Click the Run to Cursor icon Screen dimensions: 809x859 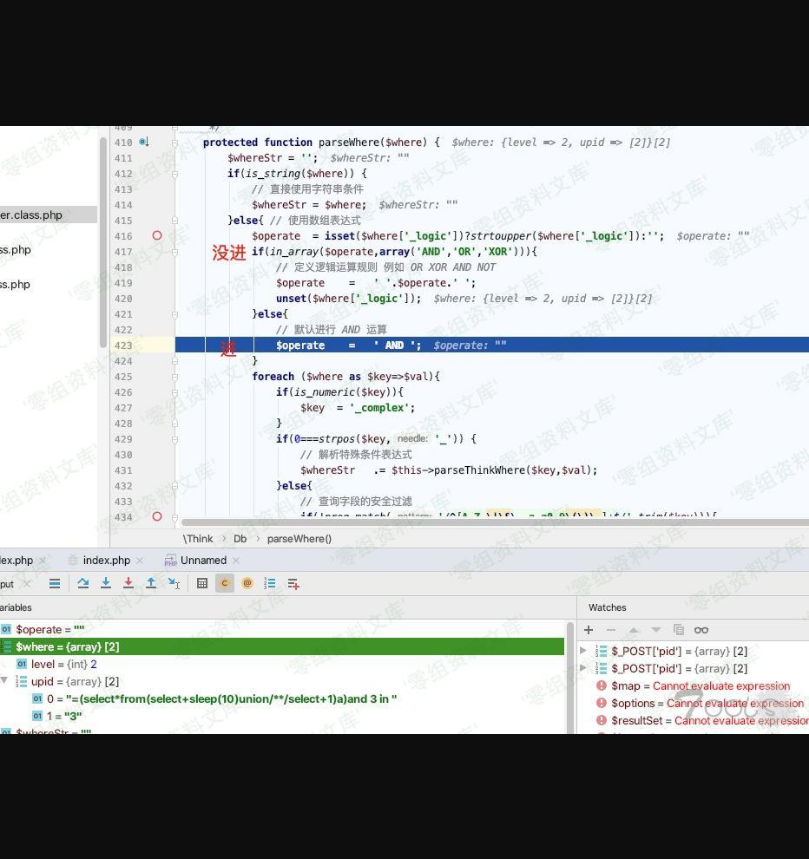[173, 584]
